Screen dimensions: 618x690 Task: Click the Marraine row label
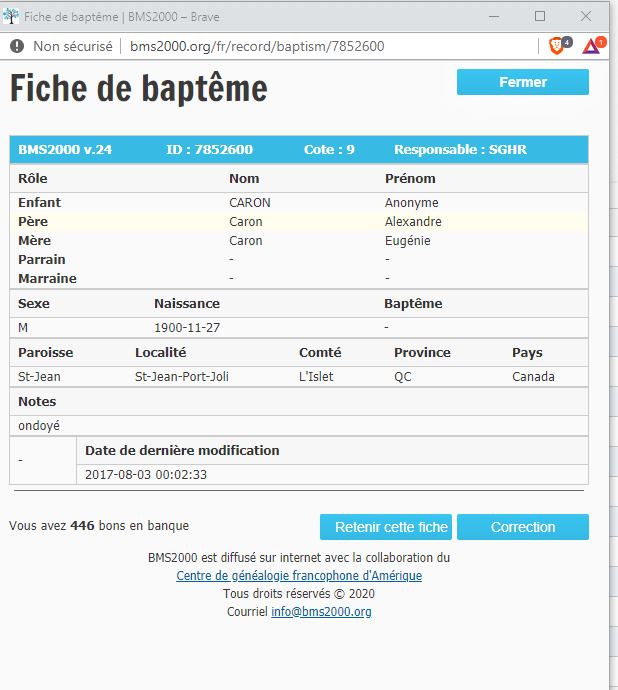(x=48, y=279)
